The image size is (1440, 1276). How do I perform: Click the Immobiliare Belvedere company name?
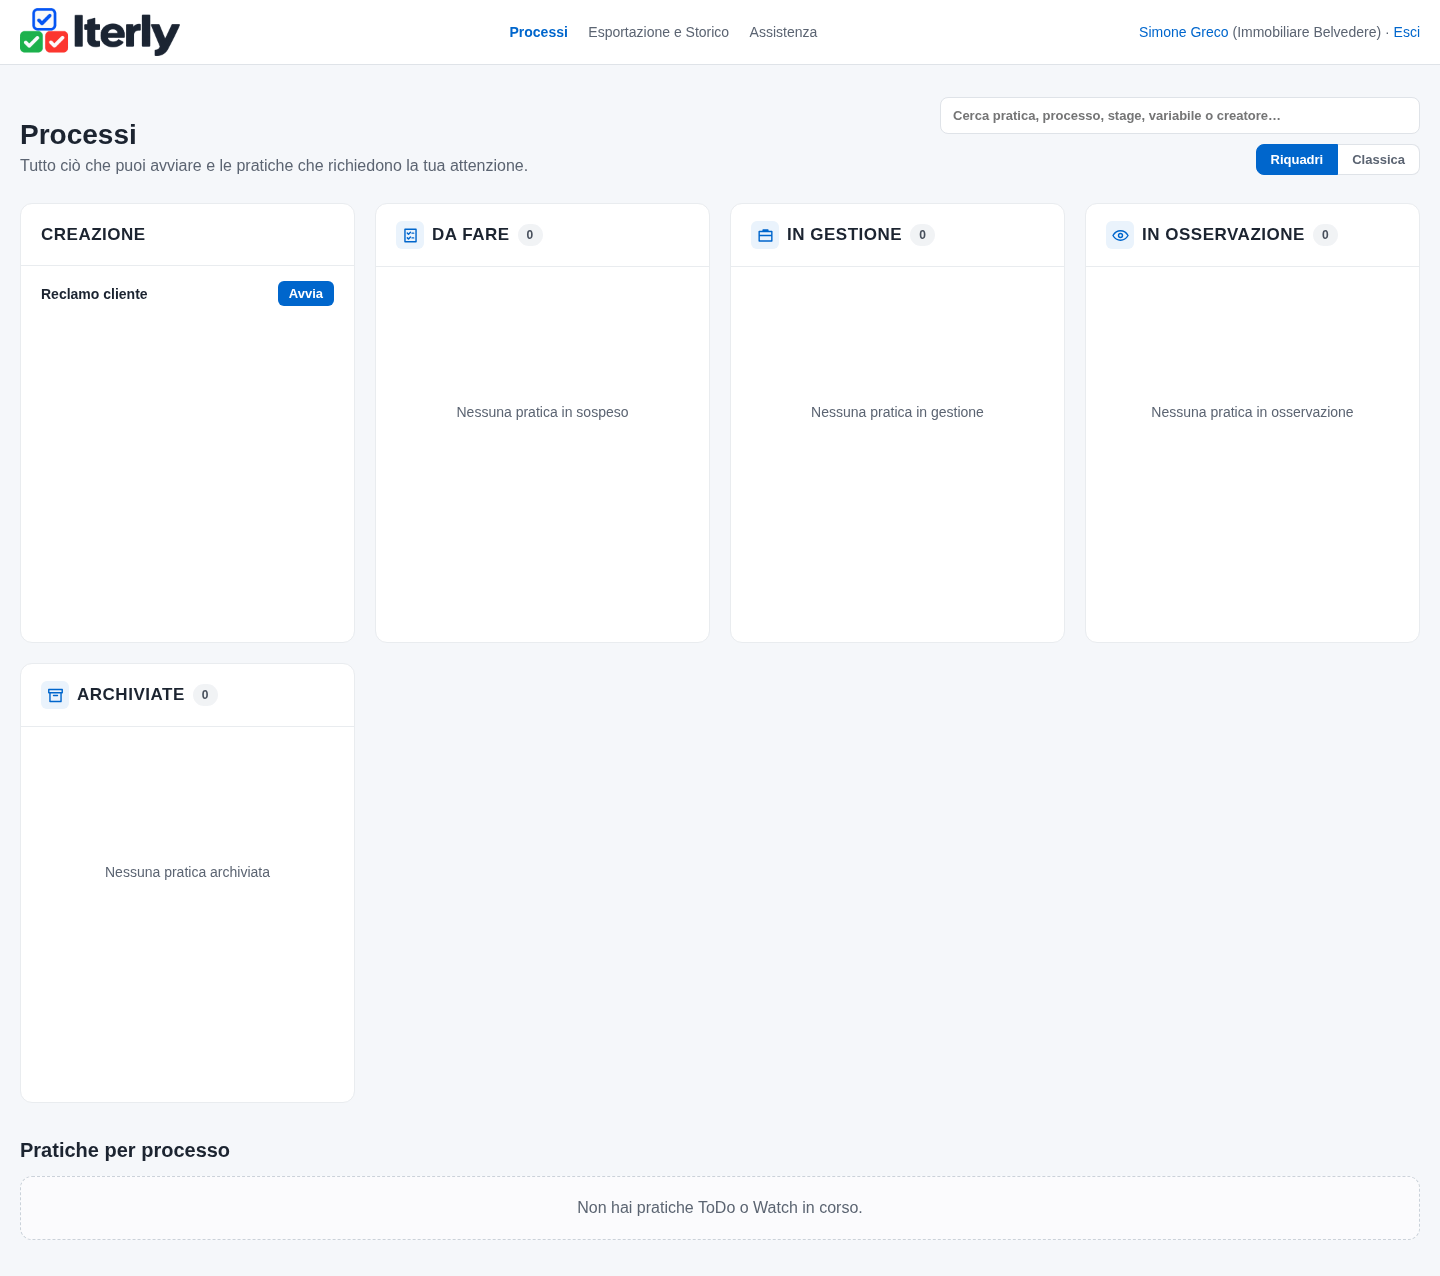pos(1307,32)
